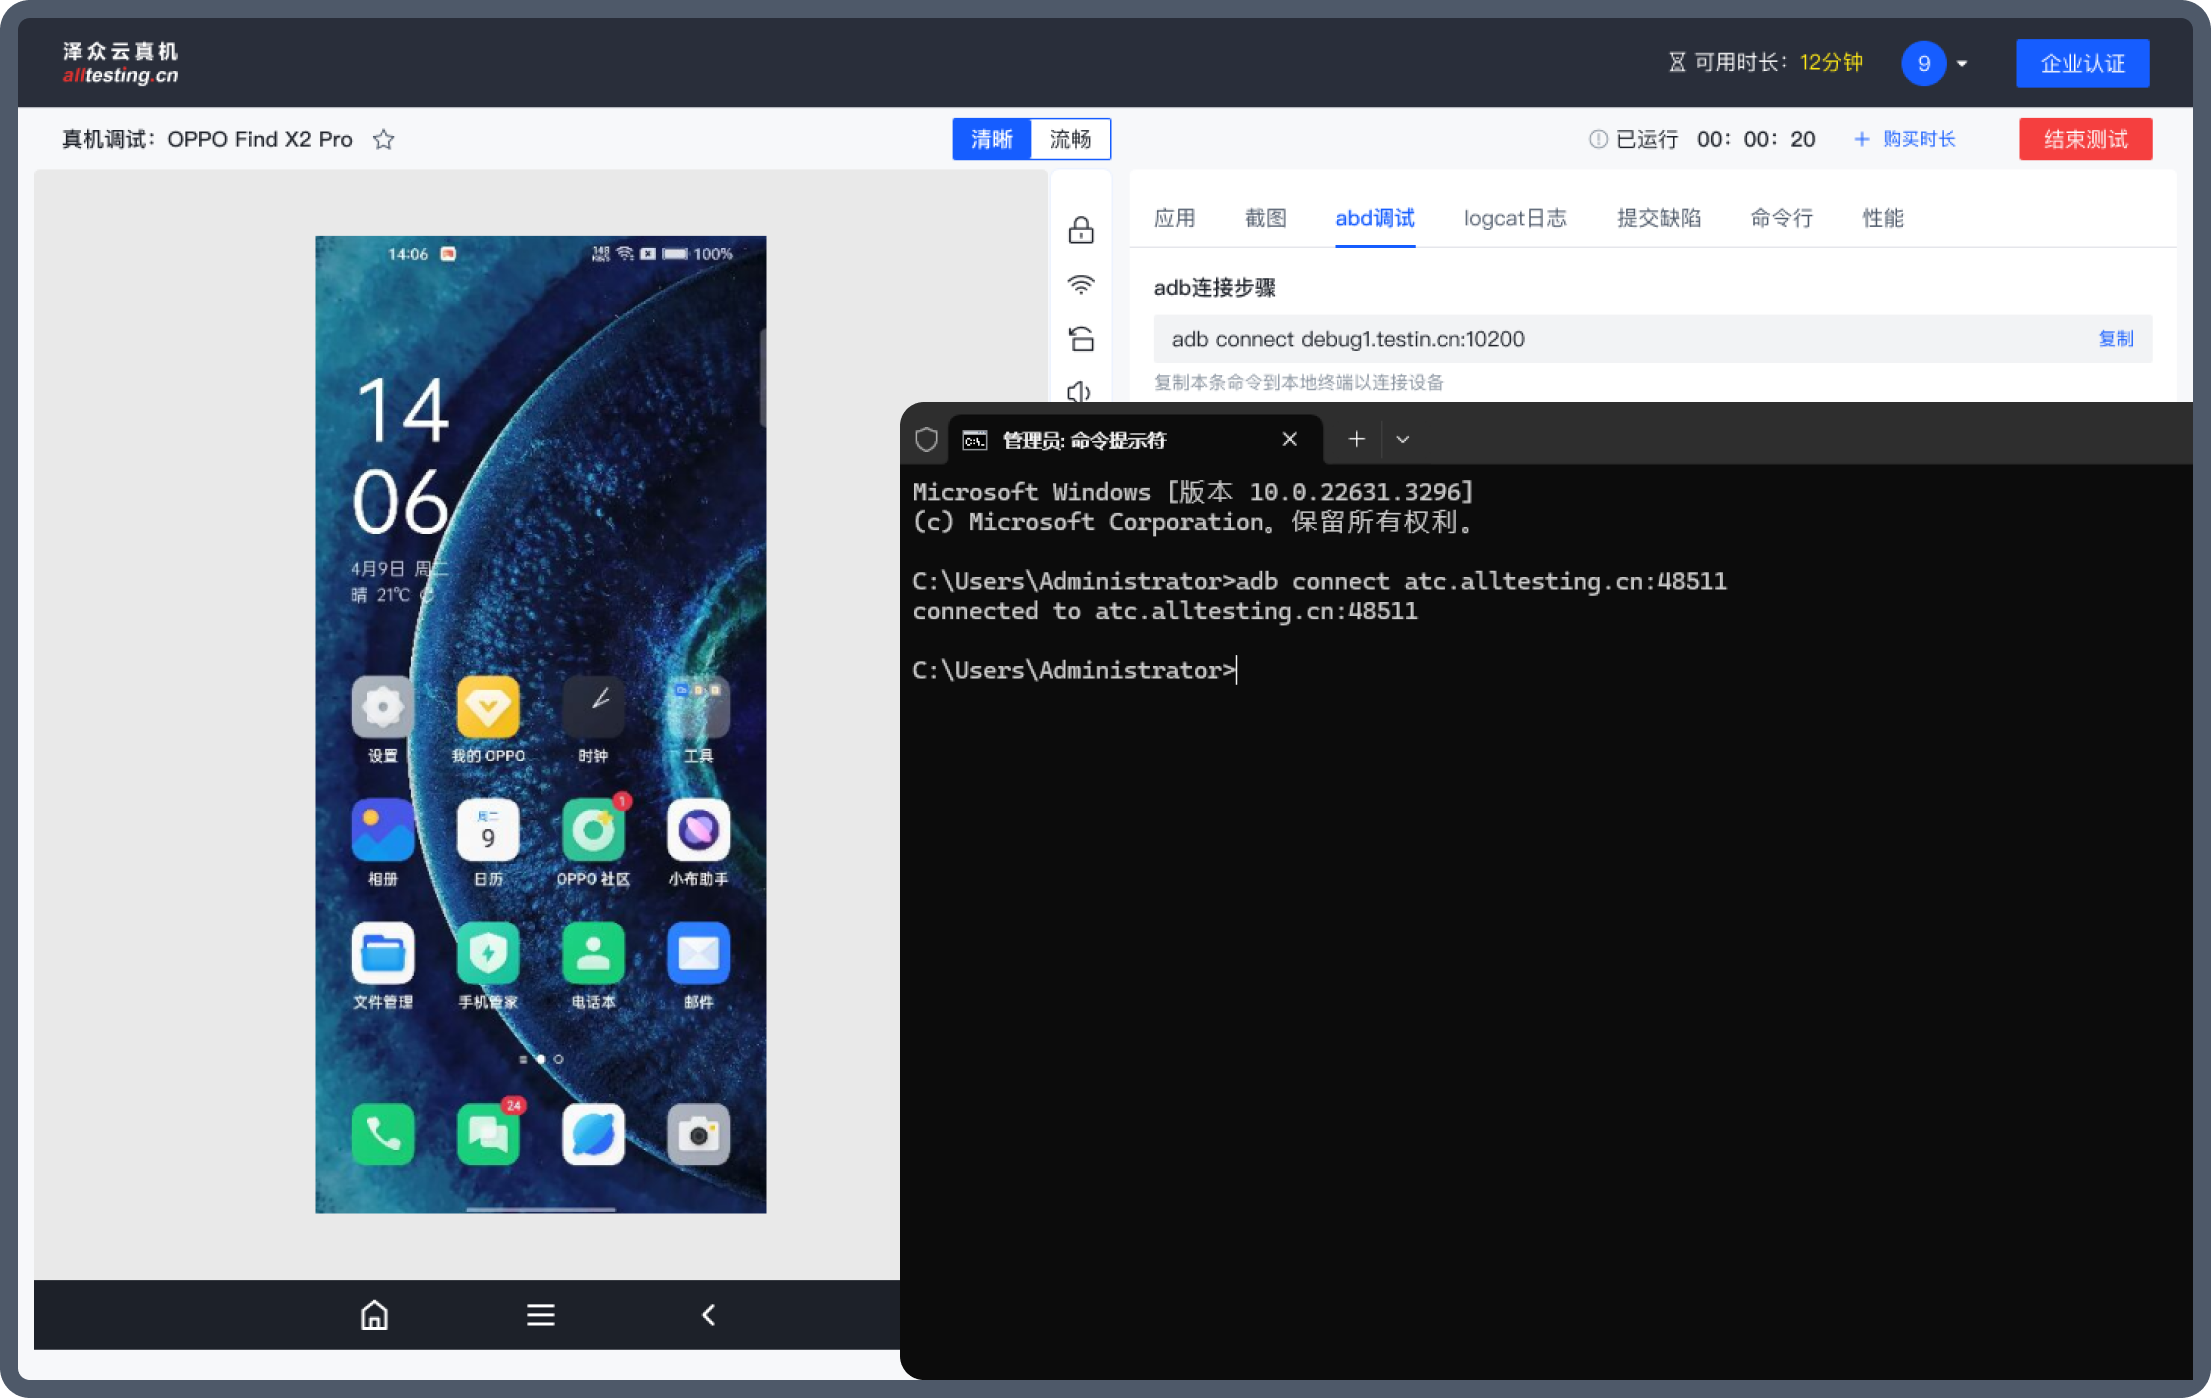Click the rotate screen icon

pos(1080,339)
